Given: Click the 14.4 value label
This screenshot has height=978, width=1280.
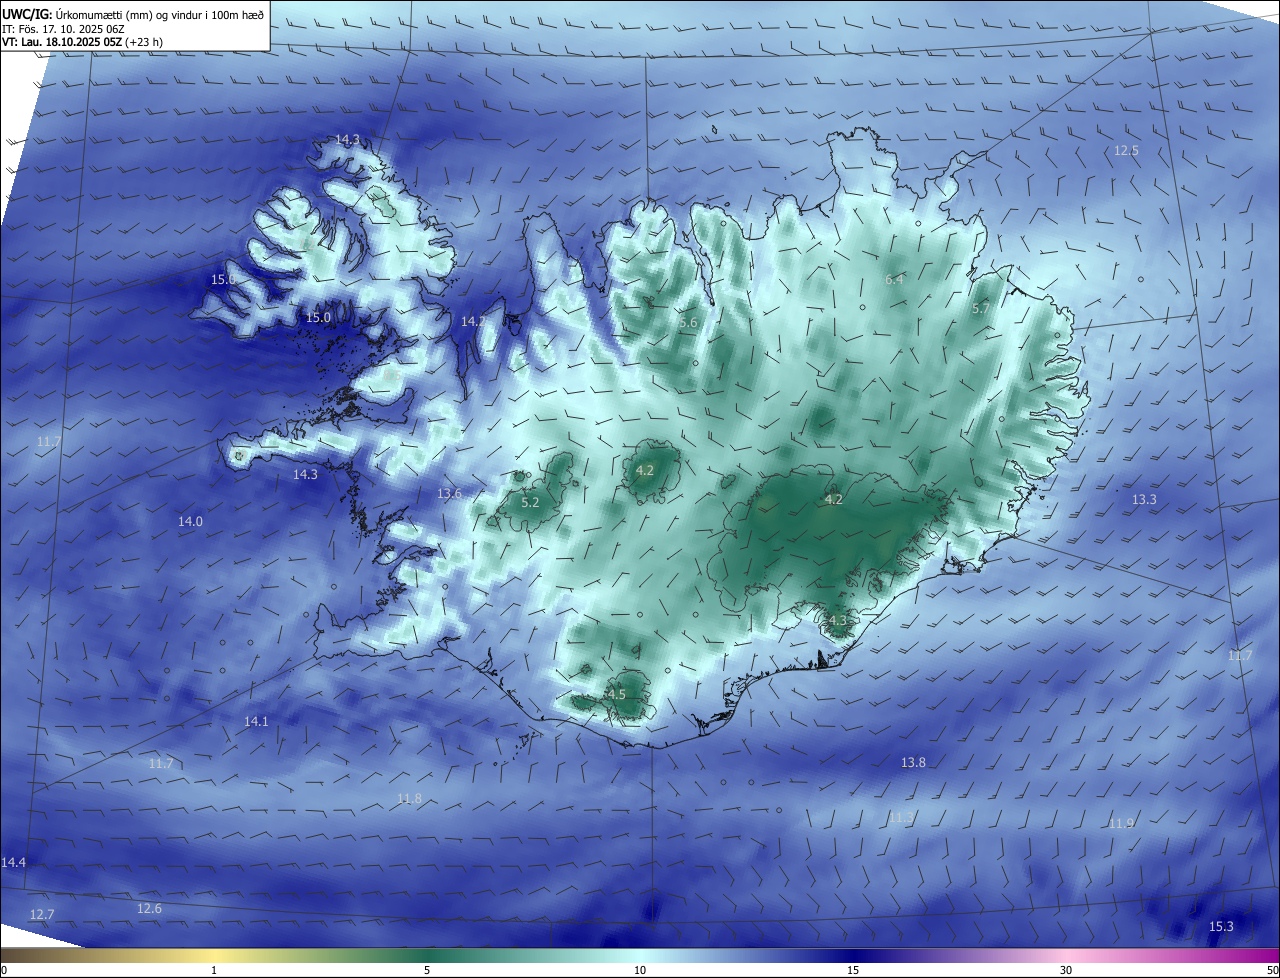Looking at the screenshot, I should pos(14,862).
